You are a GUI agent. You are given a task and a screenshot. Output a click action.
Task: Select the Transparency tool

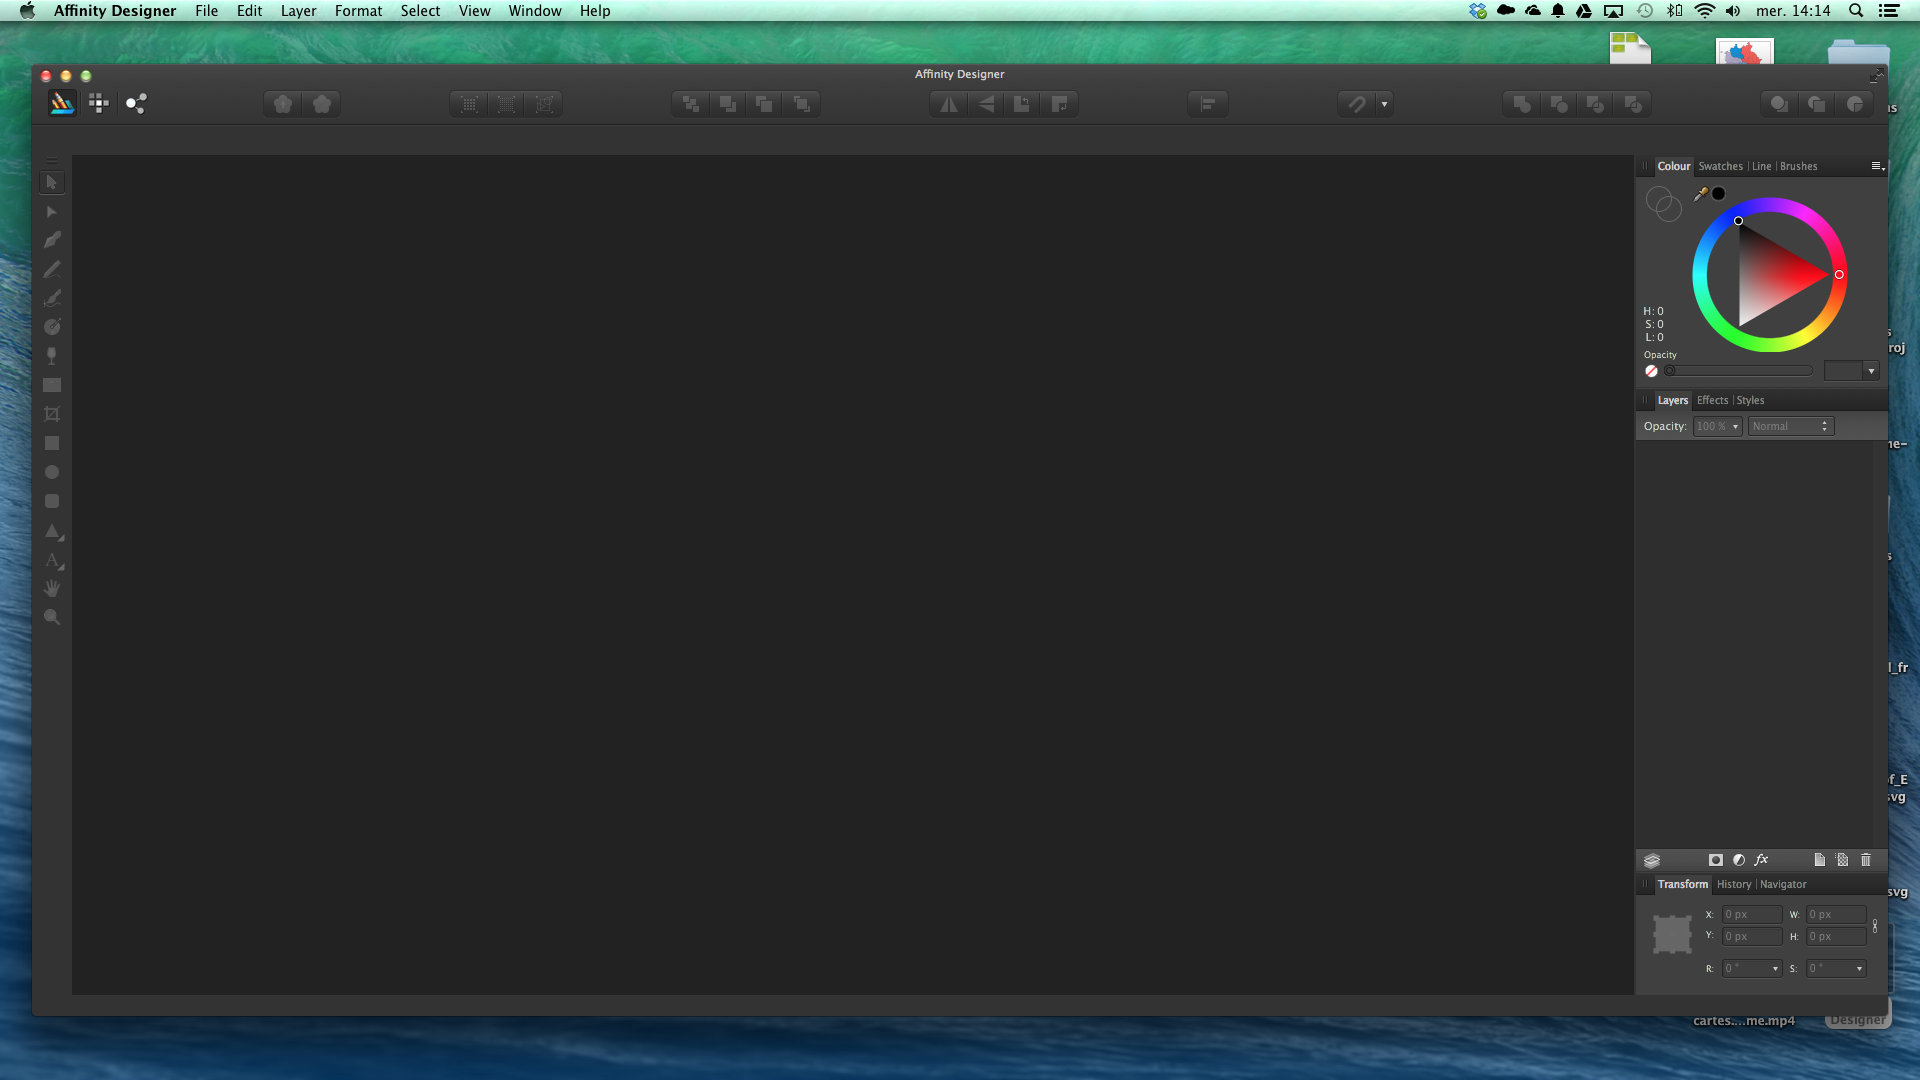point(52,356)
